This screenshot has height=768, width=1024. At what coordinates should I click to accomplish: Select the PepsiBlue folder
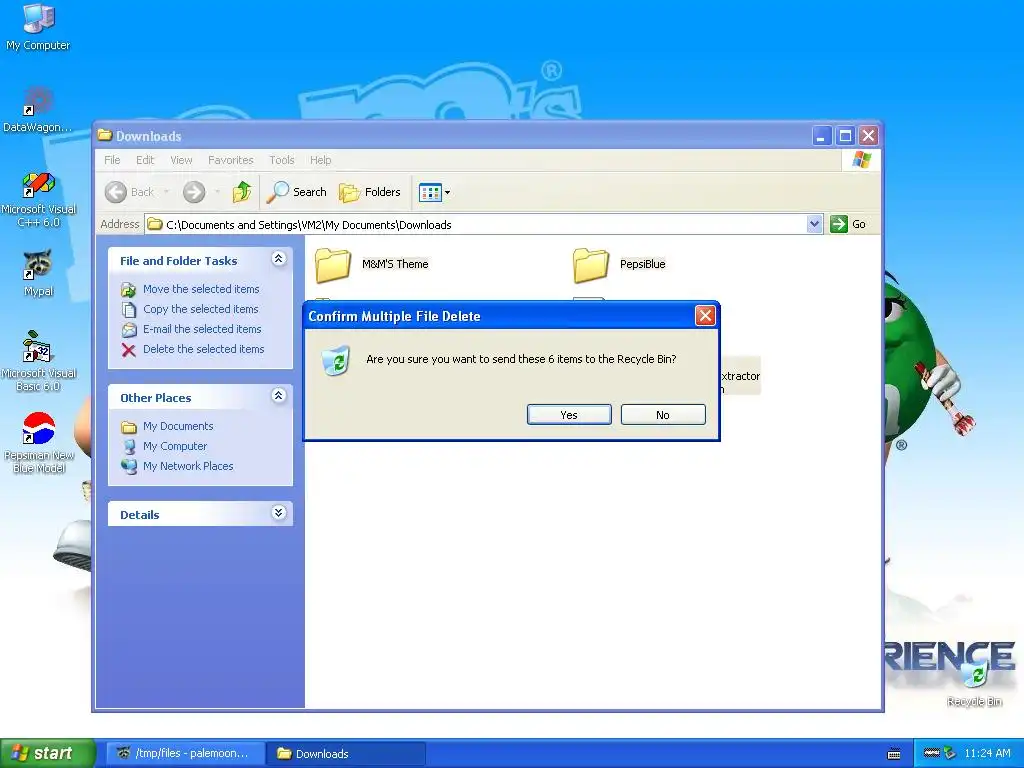(620, 264)
